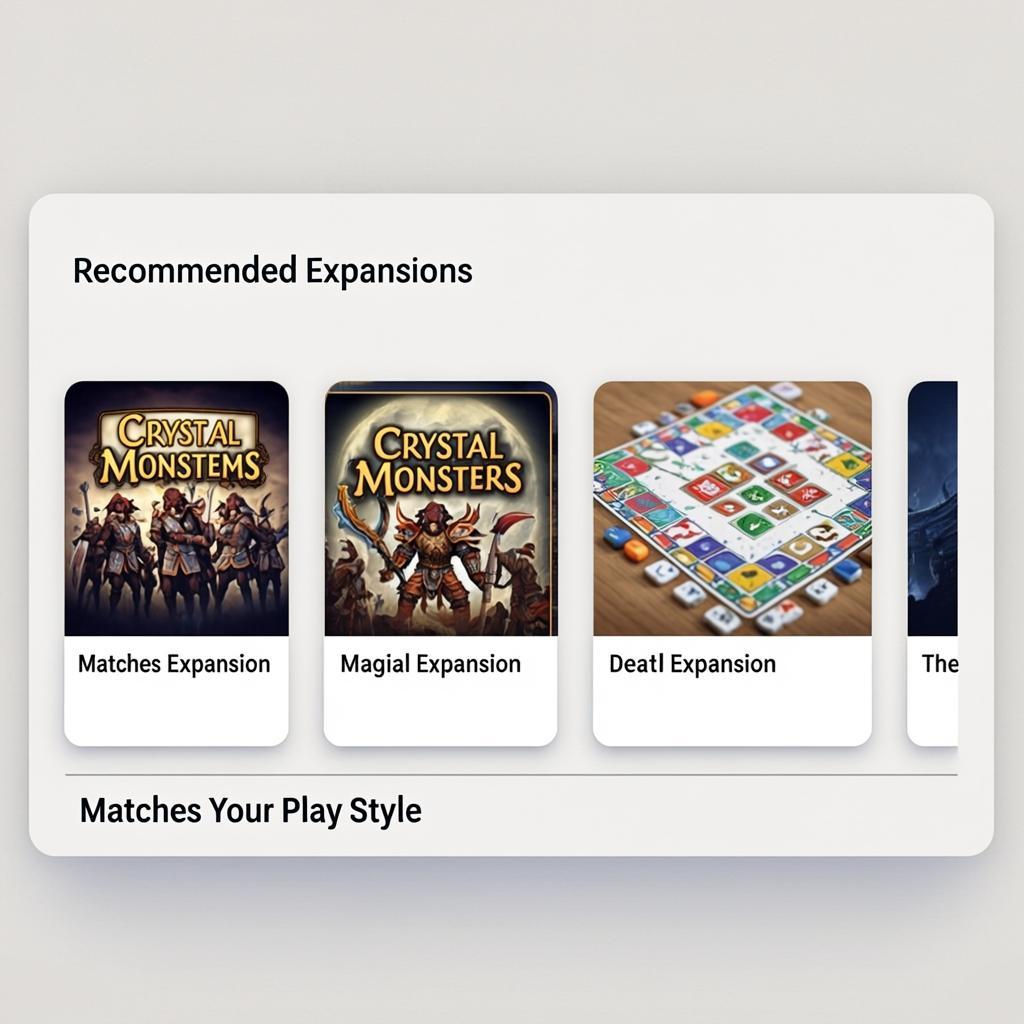Open the Crystal Monstems cover thumbnail
The image size is (1024, 1024).
click(176, 508)
